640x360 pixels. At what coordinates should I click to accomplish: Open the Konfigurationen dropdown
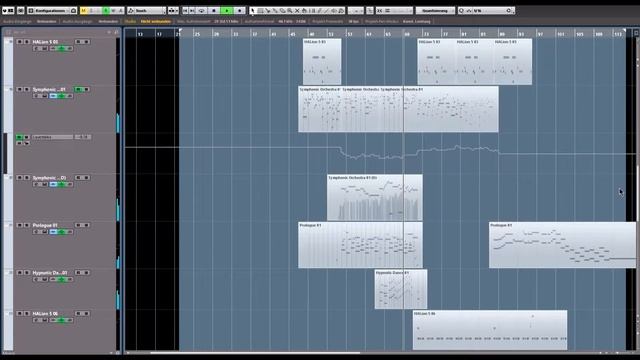49,11
